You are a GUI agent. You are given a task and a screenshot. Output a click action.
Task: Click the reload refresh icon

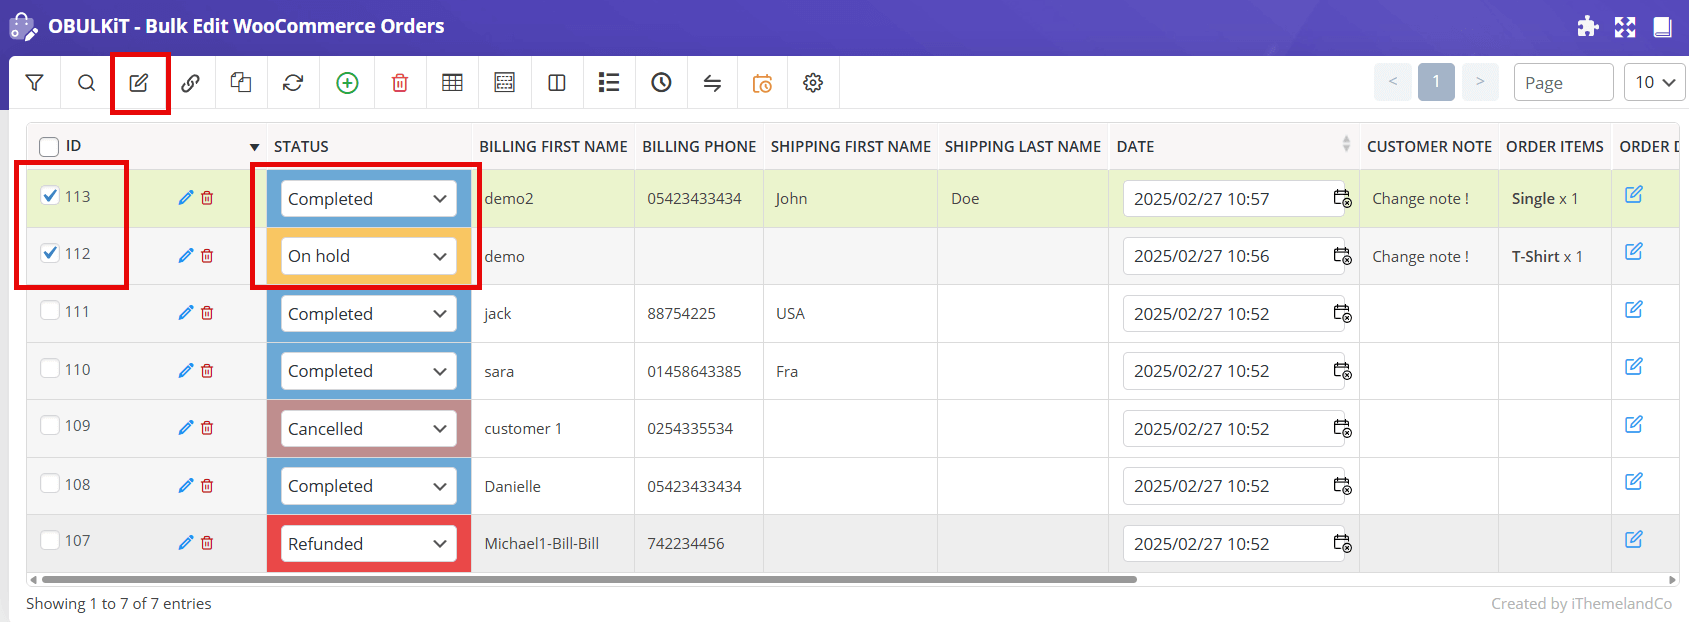pyautogui.click(x=293, y=83)
